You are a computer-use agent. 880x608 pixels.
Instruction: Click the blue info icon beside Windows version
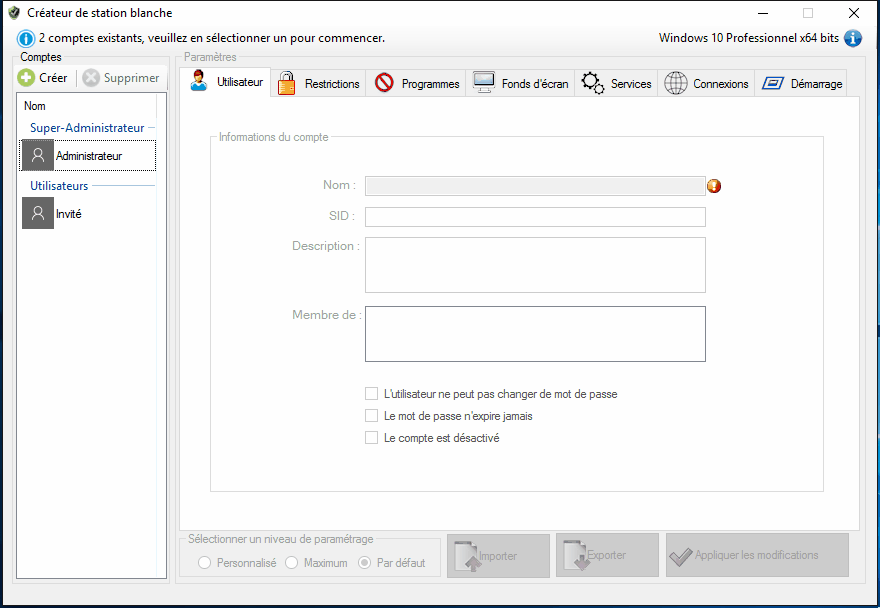pos(853,38)
